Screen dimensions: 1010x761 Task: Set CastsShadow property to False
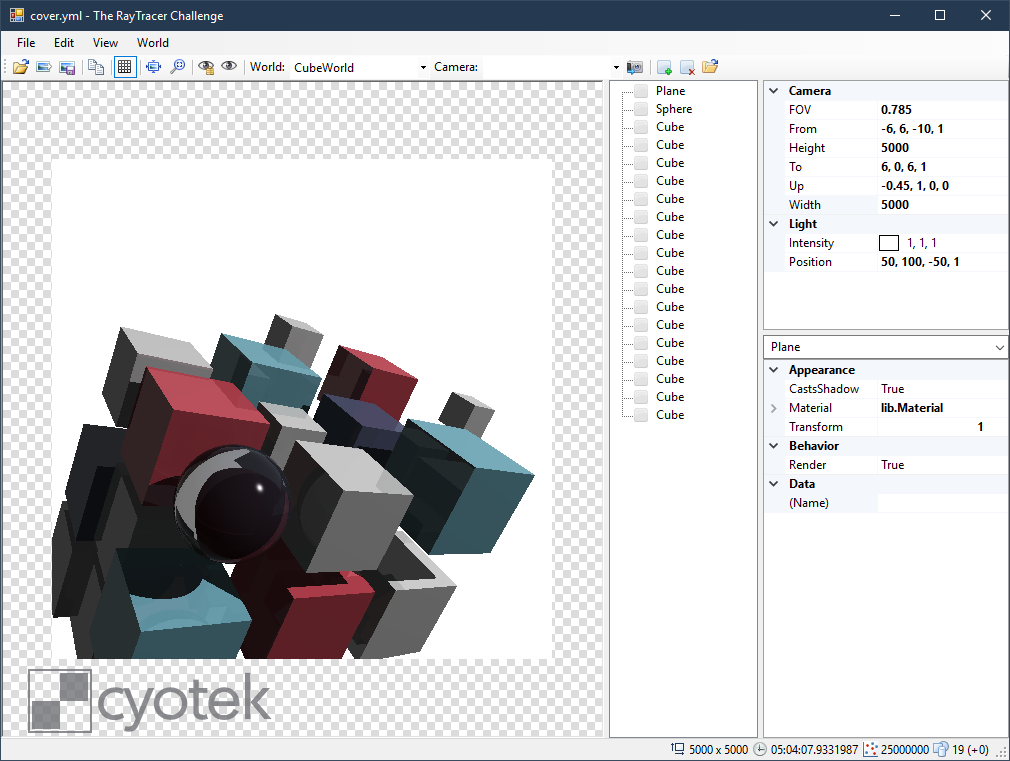click(x=940, y=388)
